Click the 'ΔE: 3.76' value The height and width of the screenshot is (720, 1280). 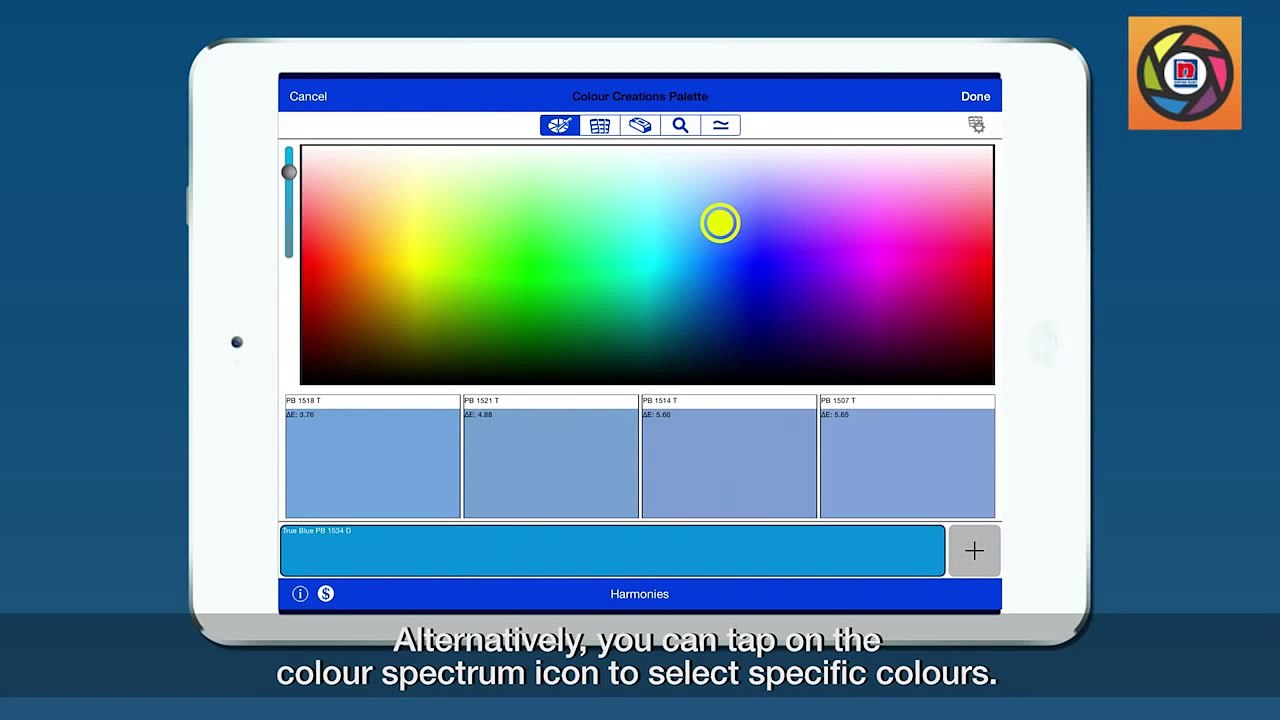click(300, 415)
